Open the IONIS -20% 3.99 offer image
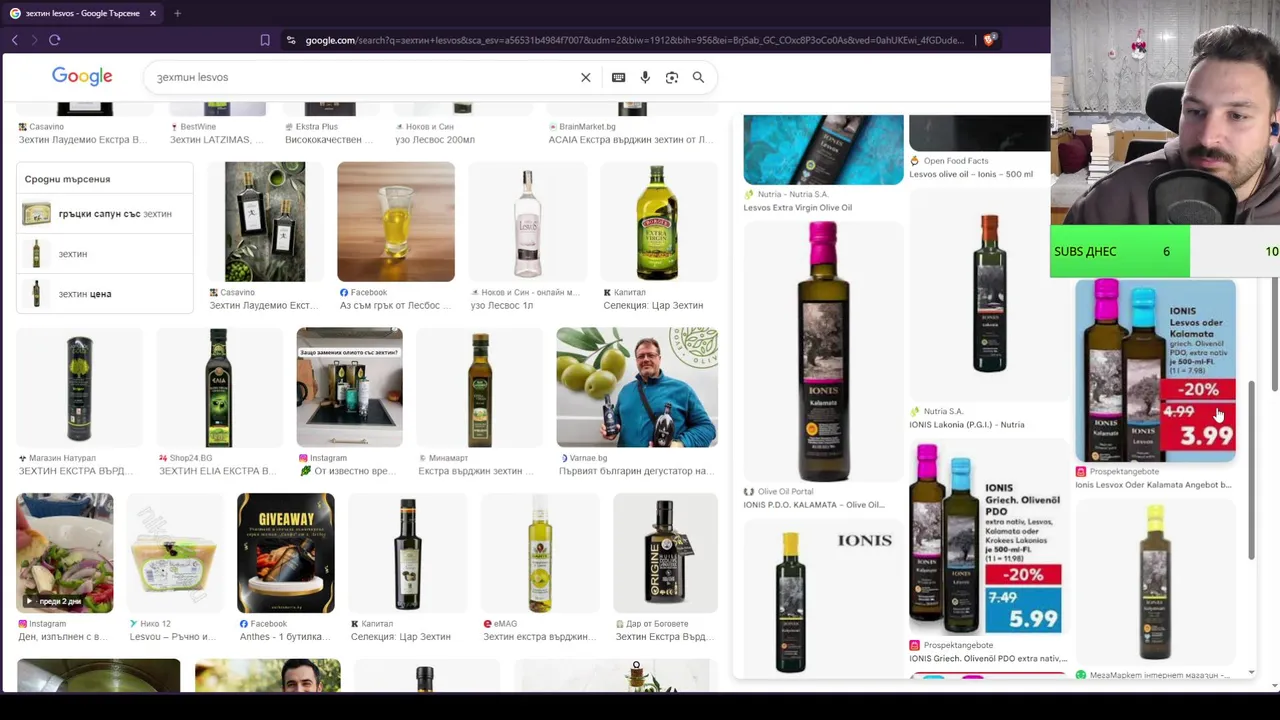Image resolution: width=1280 pixels, height=720 pixels. click(1155, 371)
